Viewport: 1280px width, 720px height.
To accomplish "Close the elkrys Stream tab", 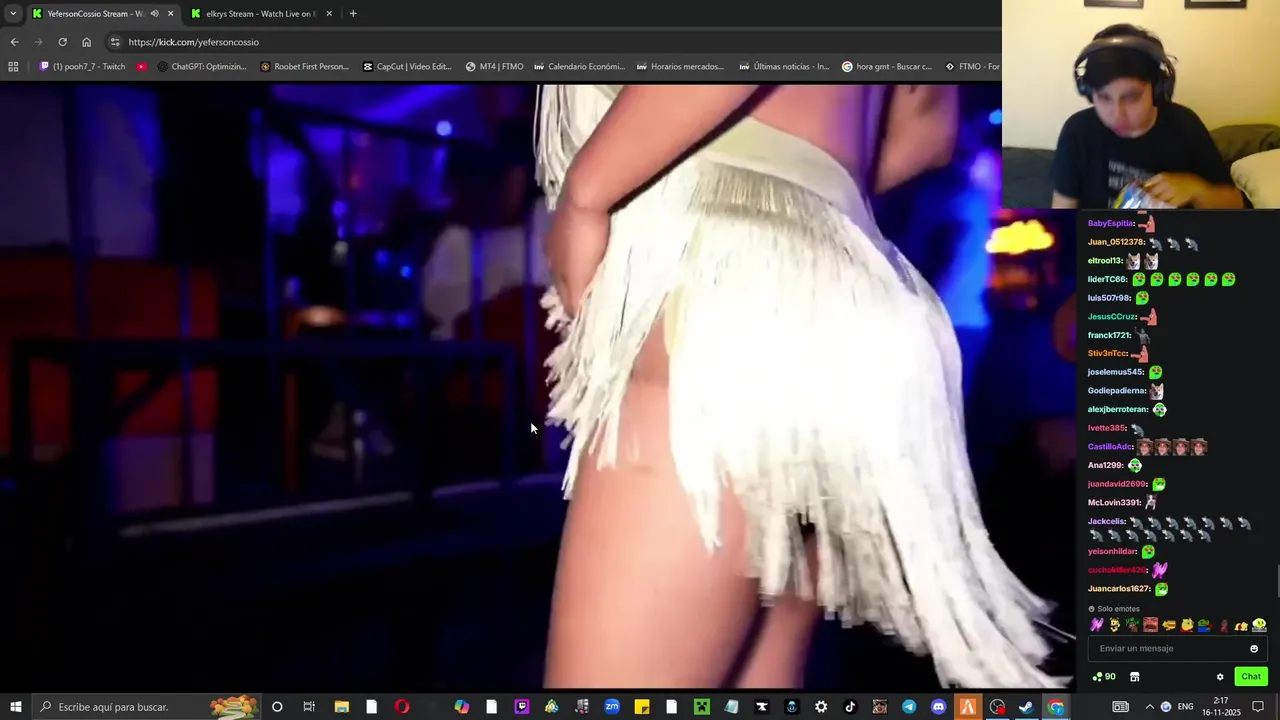I will click(329, 14).
